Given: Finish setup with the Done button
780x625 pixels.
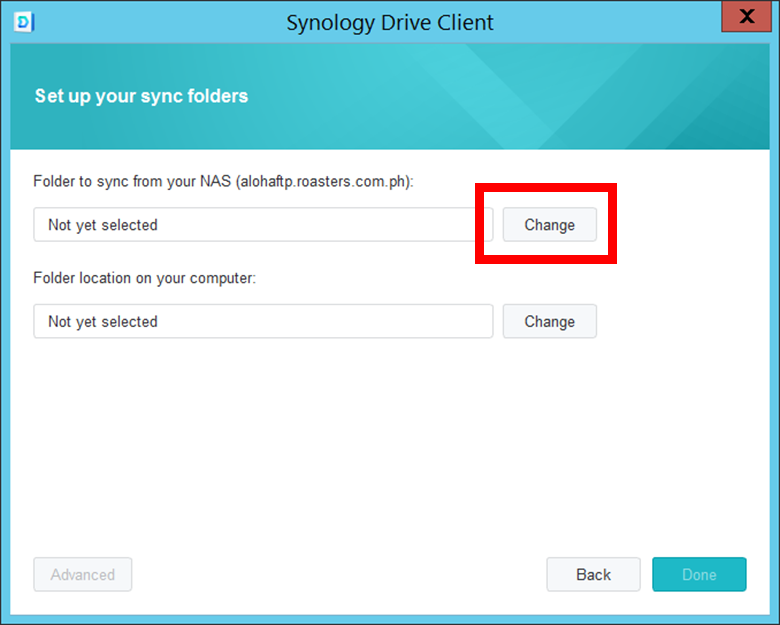Looking at the screenshot, I should pos(699,575).
